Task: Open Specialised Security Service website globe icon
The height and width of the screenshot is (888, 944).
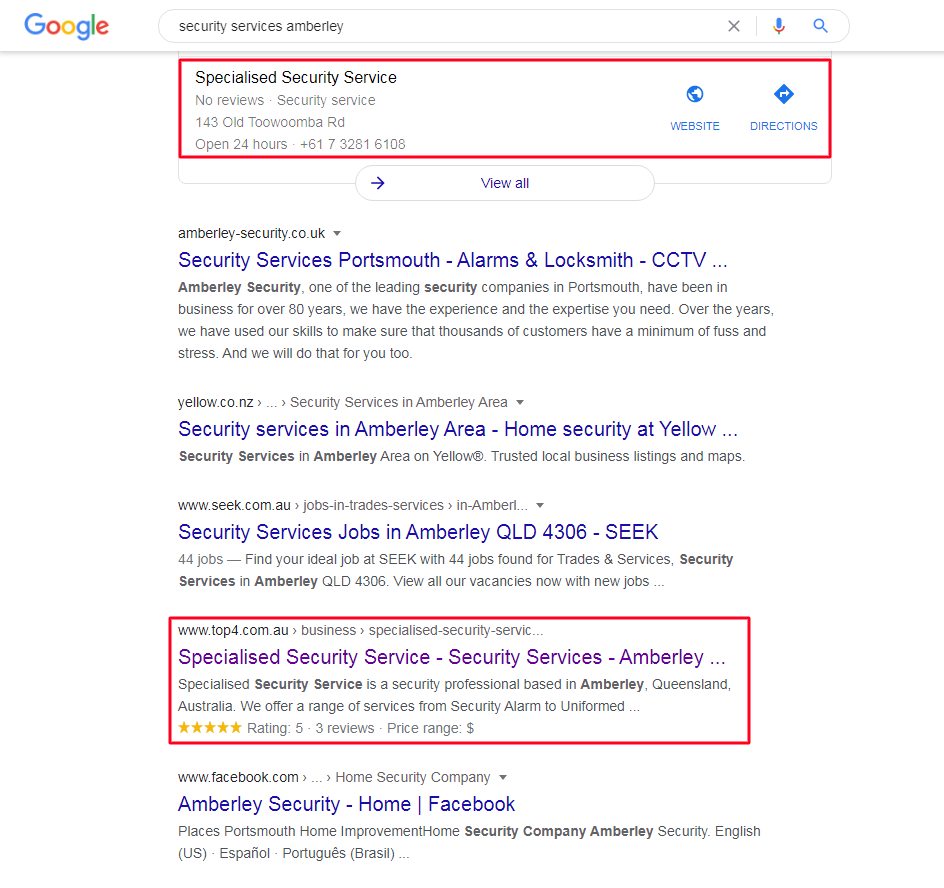Action: click(x=695, y=95)
